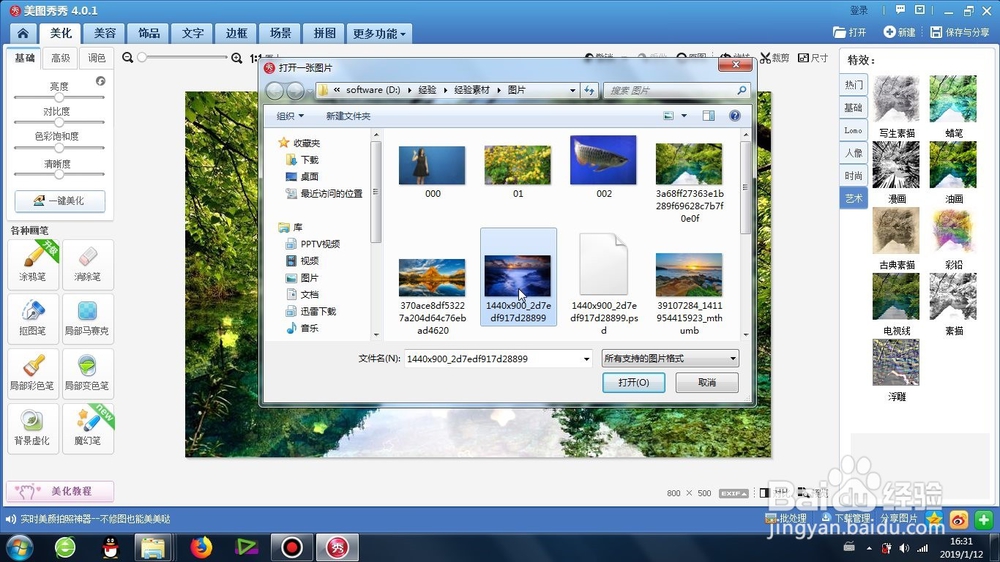Viewport: 1000px width, 562px height.
Task: Click the zoom out magnifier icon
Action: [128, 58]
